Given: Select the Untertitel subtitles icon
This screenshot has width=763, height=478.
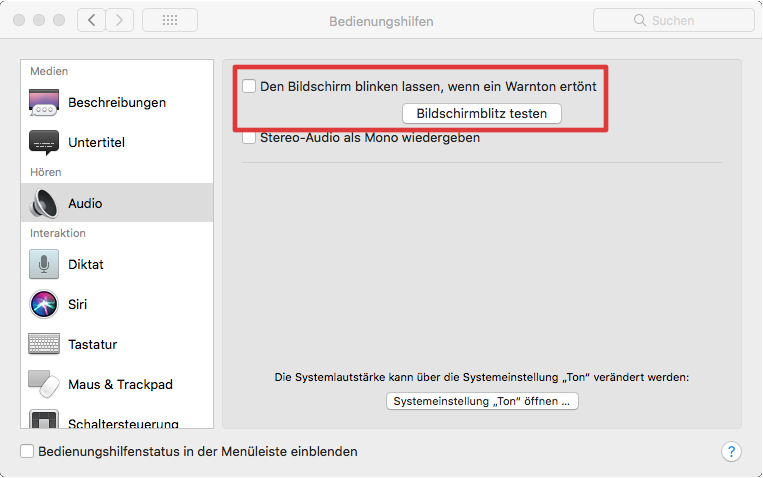Looking at the screenshot, I should pyautogui.click(x=44, y=142).
